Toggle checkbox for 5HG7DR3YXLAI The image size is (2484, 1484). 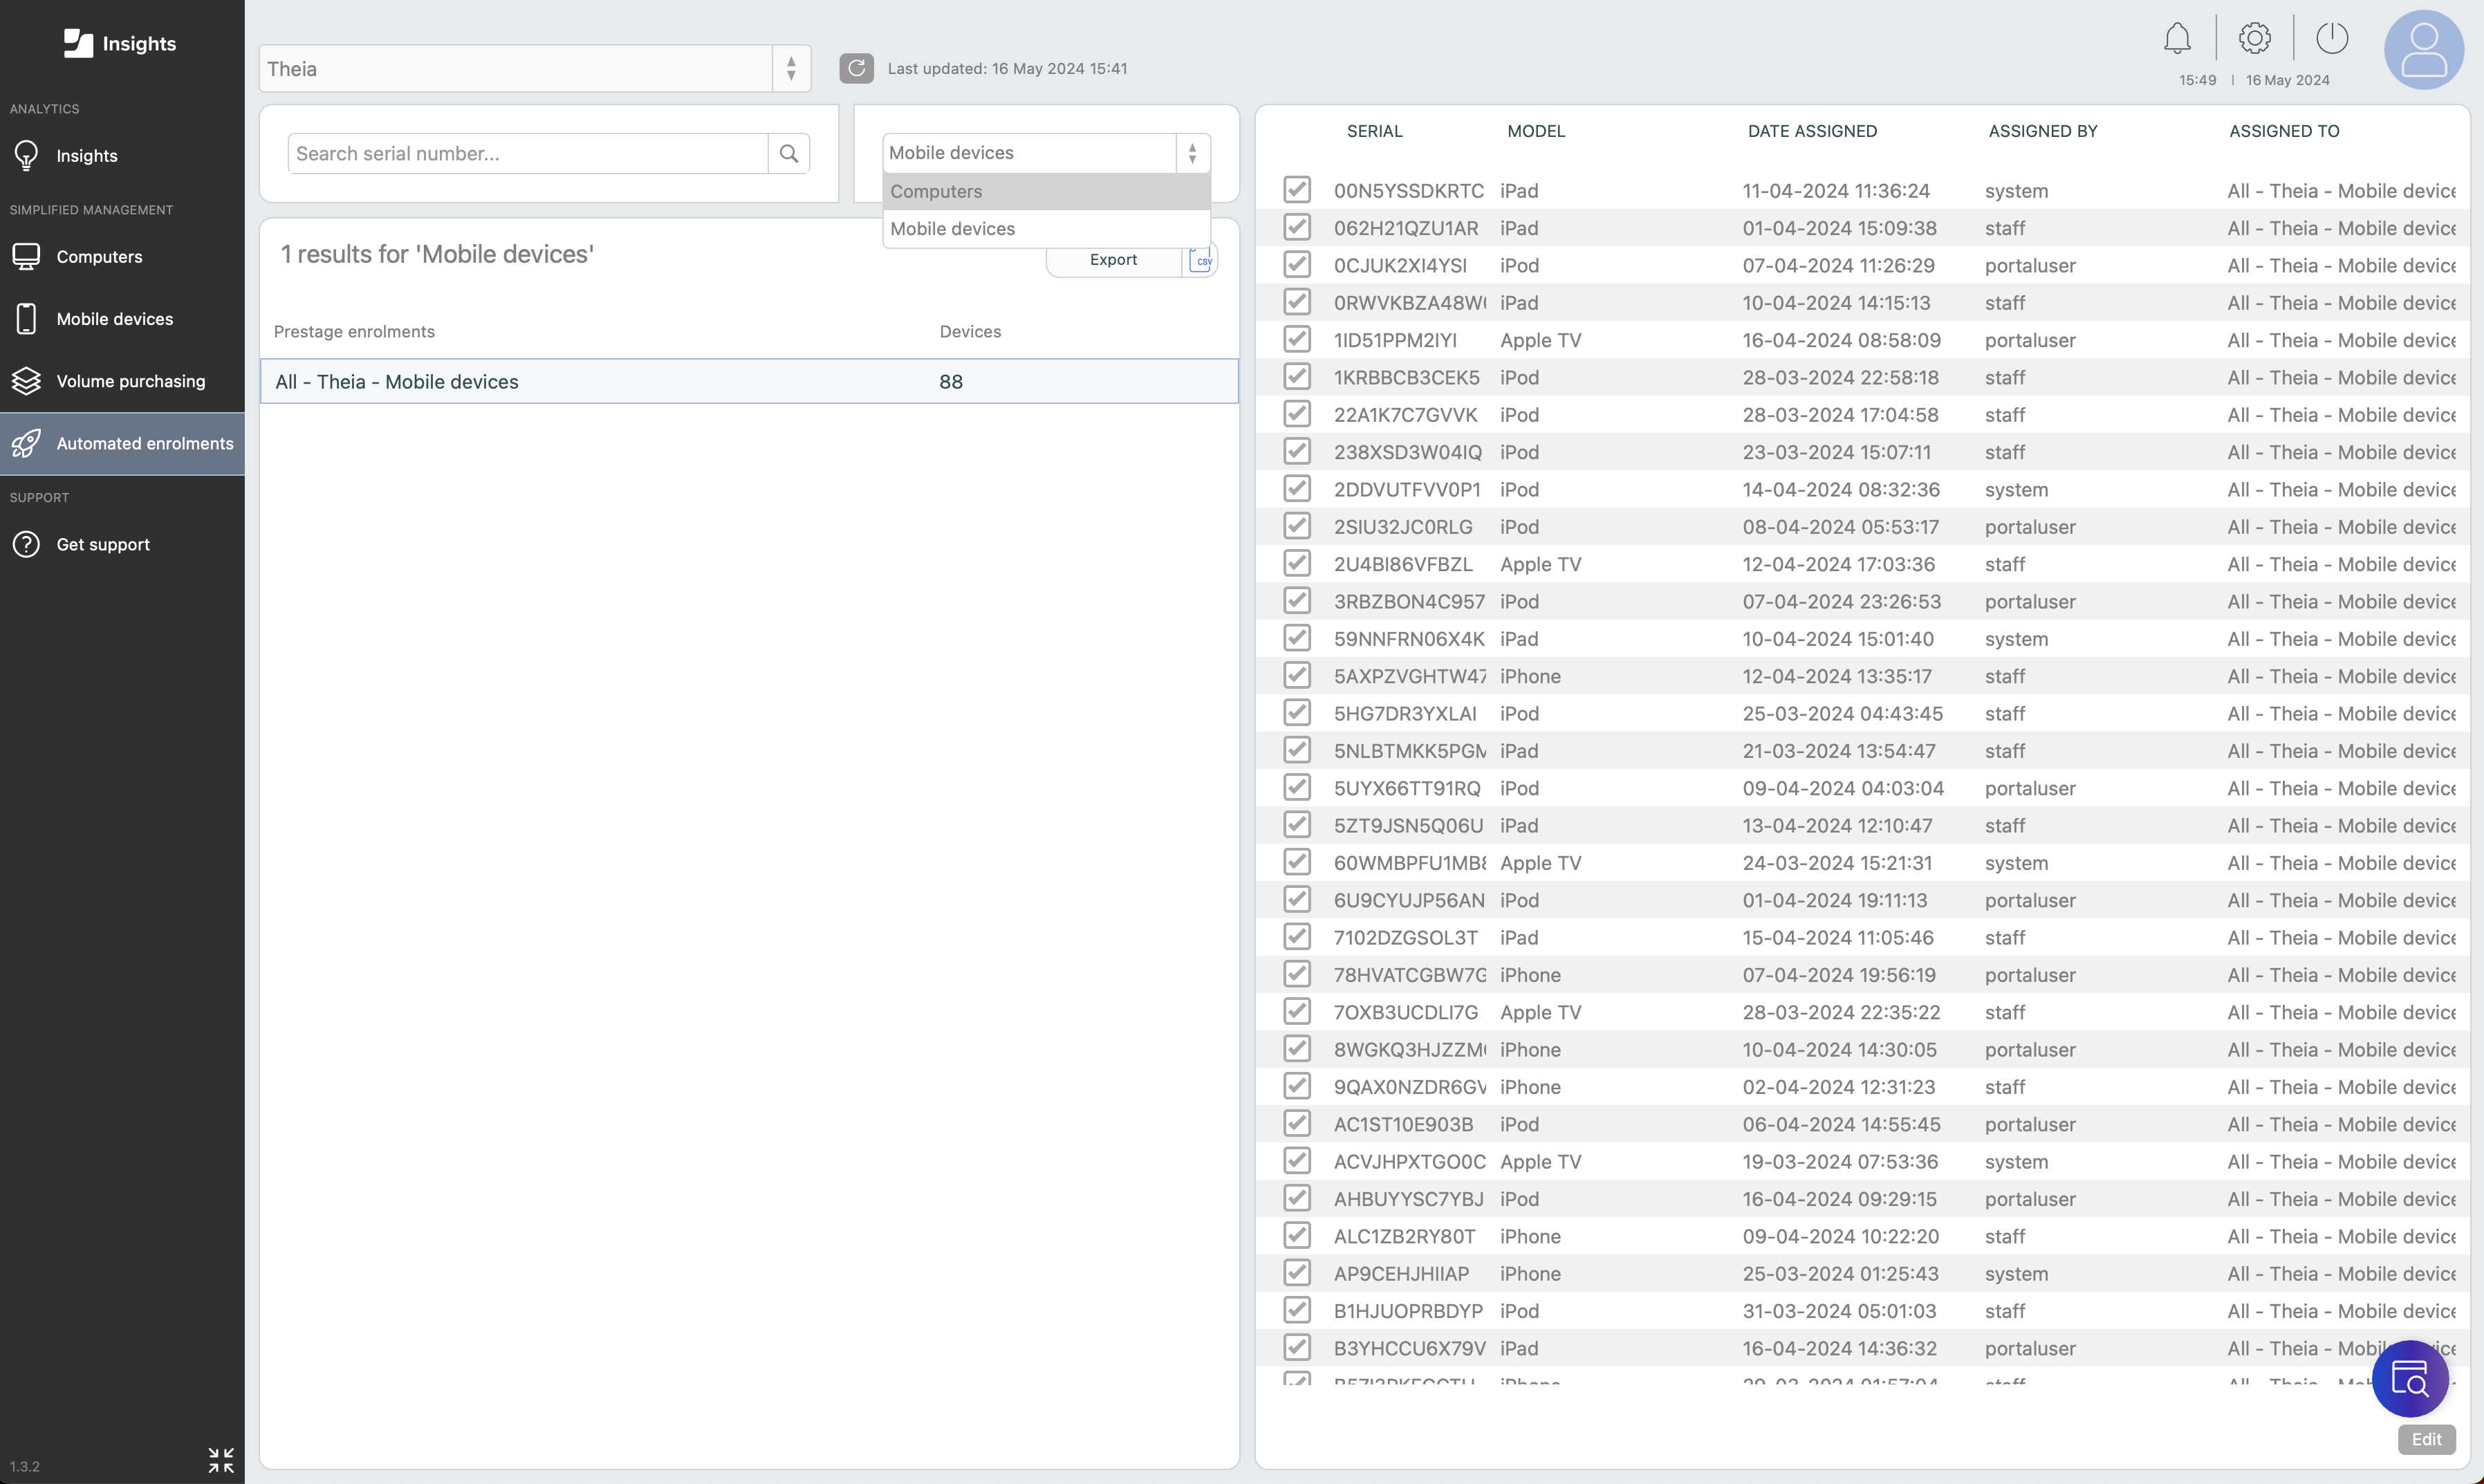click(x=1297, y=712)
